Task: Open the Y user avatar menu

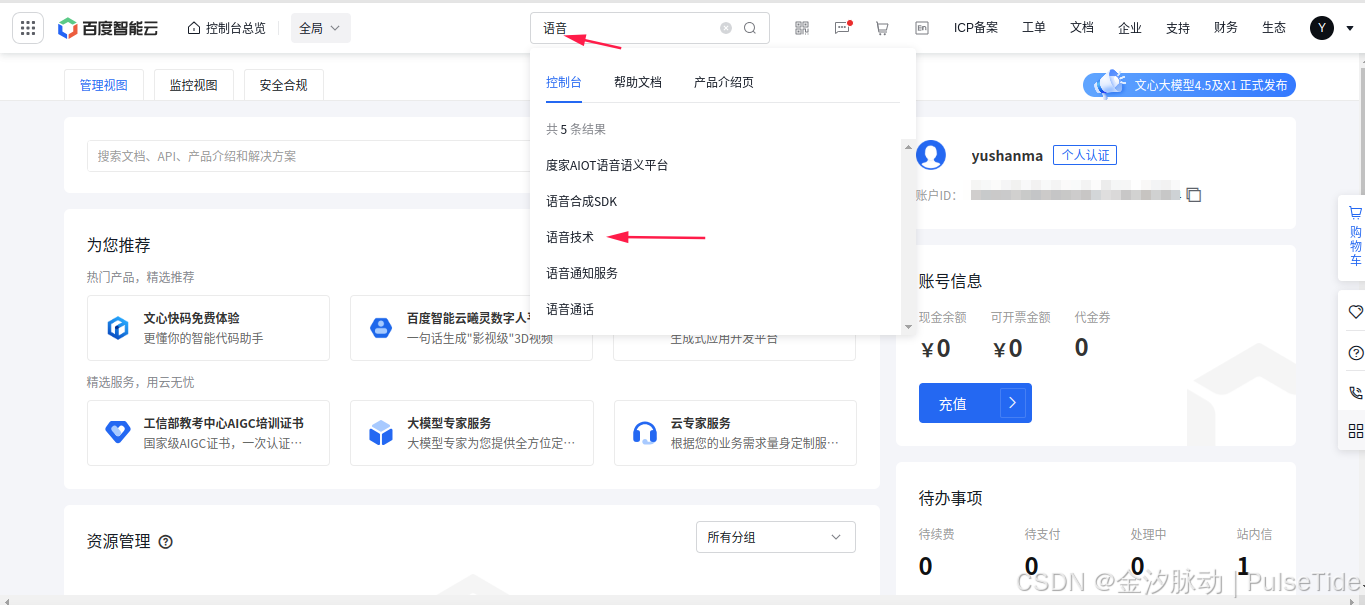Action: point(1322,28)
